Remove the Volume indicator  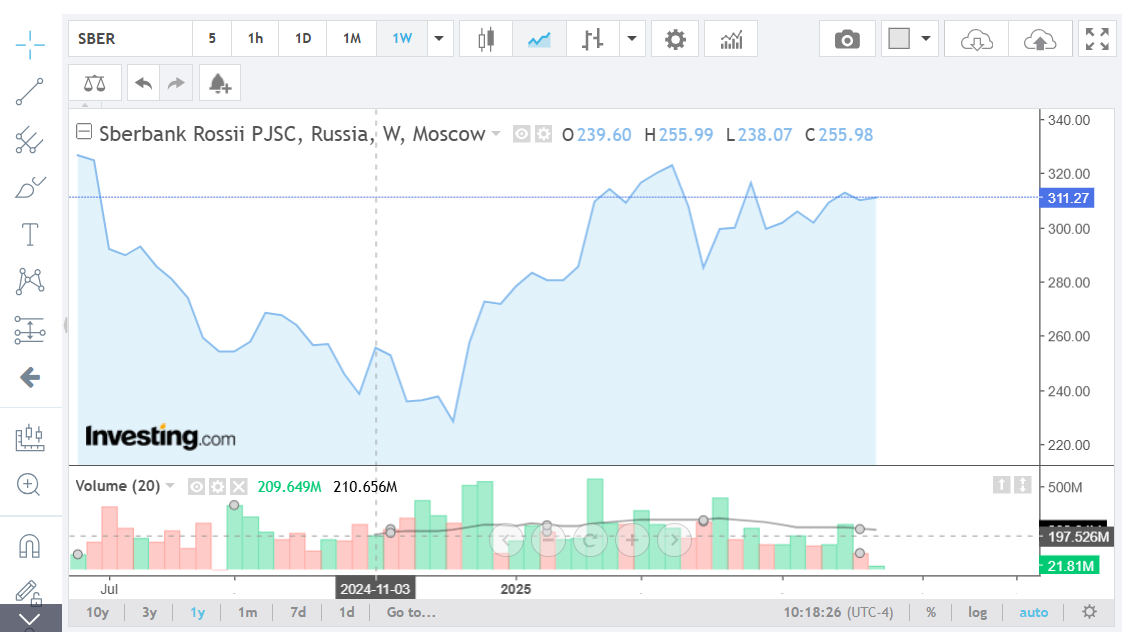tap(239, 487)
